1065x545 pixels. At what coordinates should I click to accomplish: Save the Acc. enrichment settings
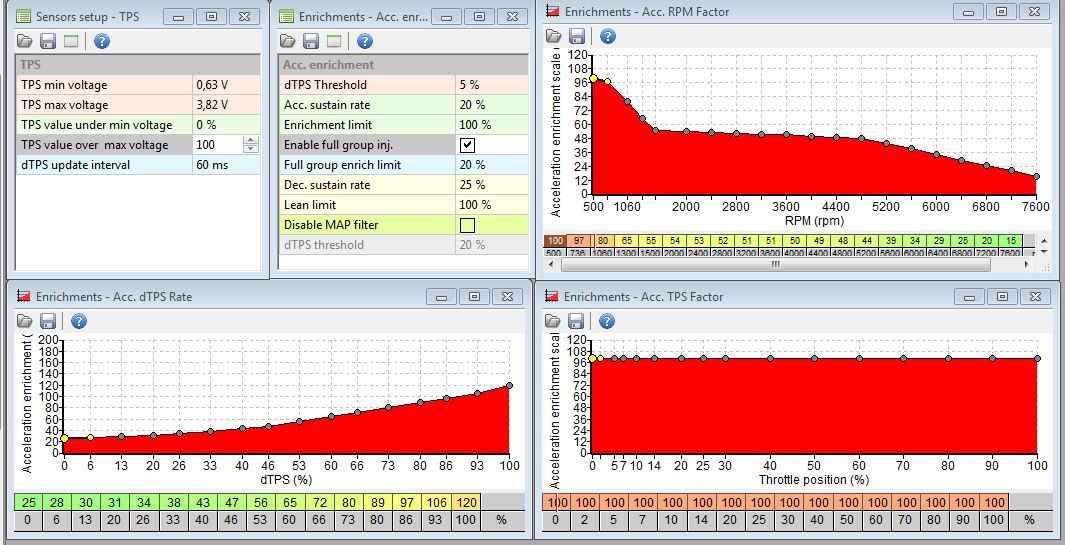tap(309, 41)
